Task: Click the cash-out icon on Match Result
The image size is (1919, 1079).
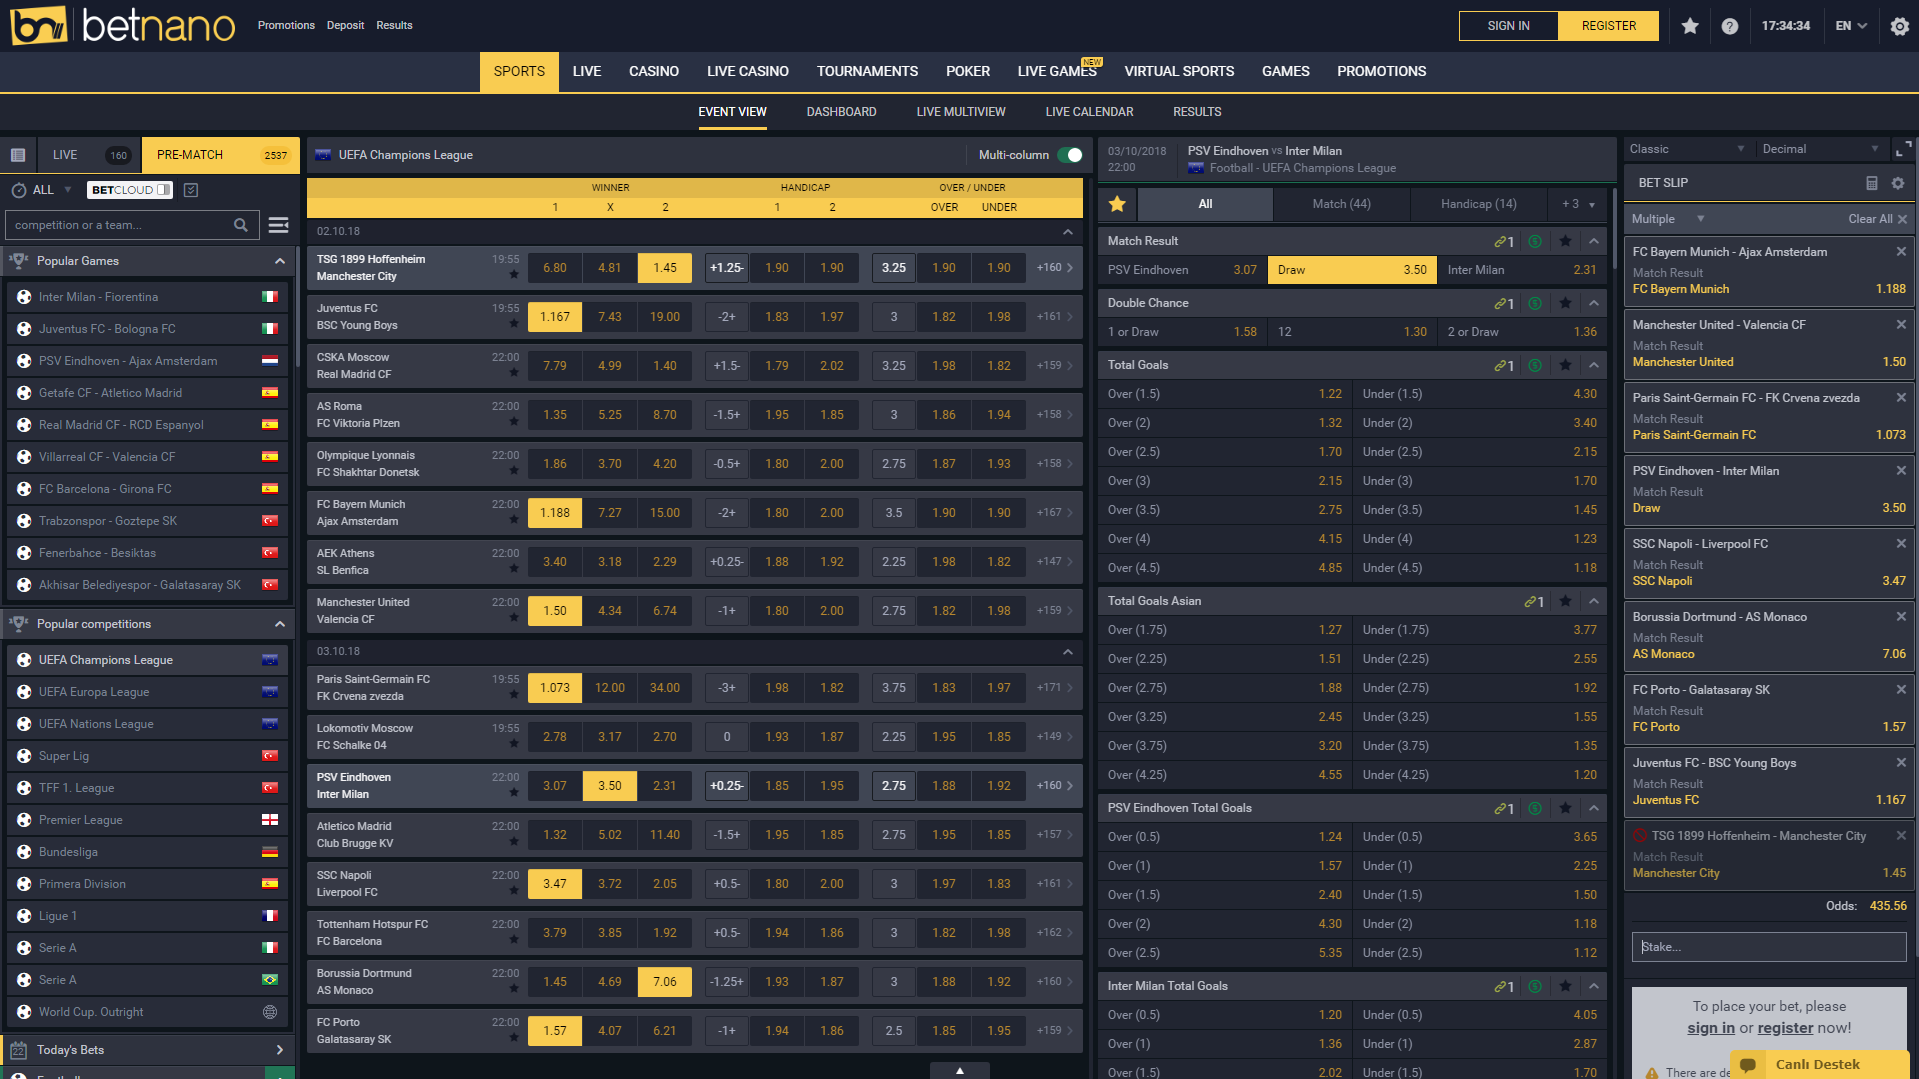Action: [1535, 241]
